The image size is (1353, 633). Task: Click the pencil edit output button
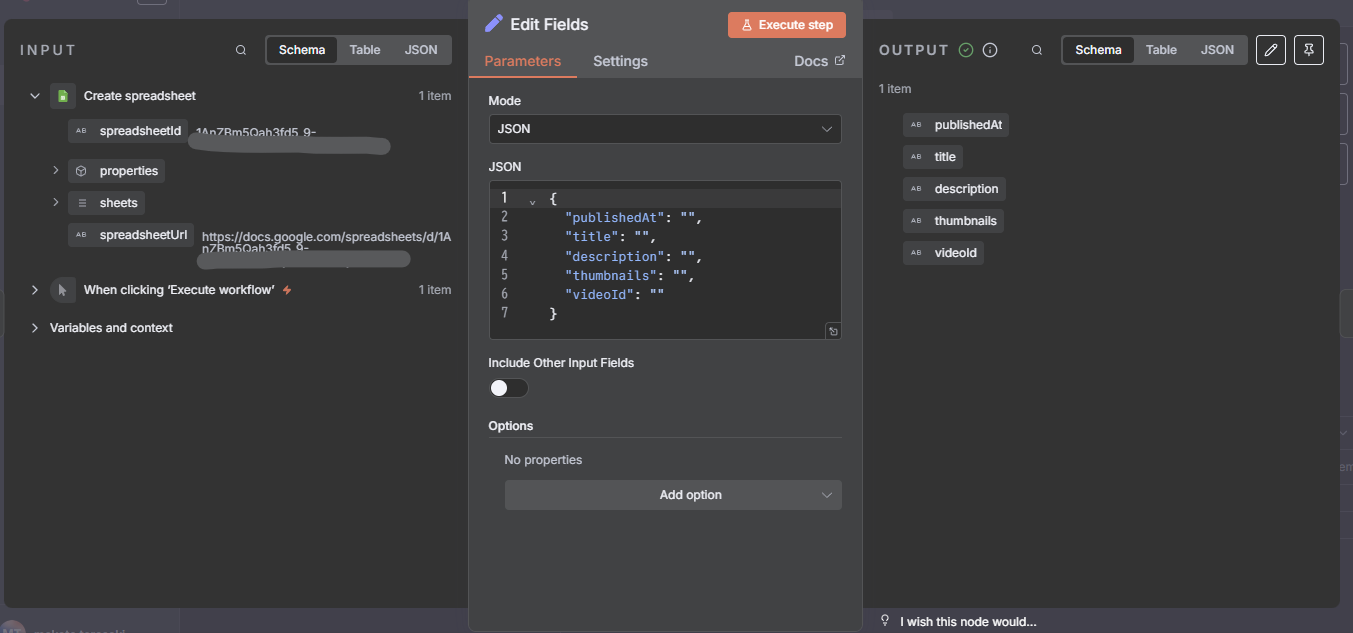click(1270, 50)
